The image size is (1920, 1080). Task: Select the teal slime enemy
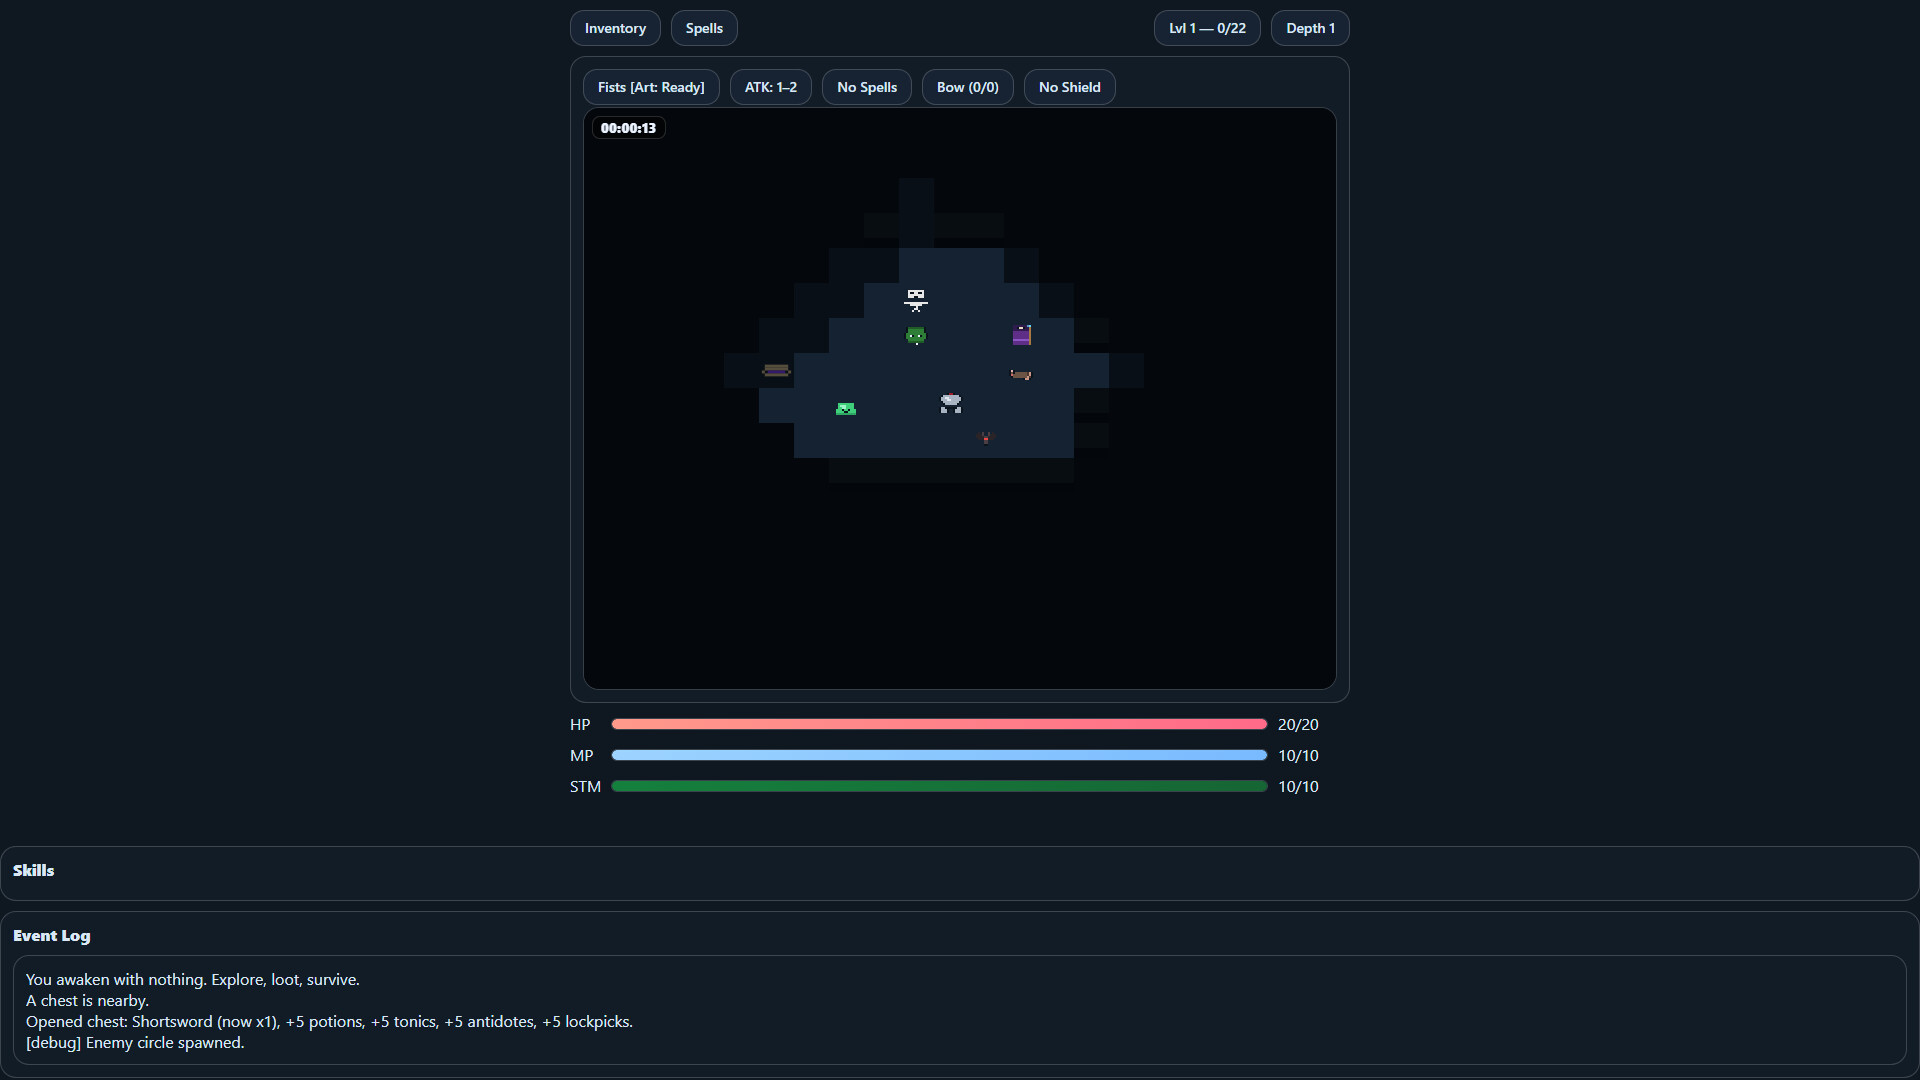845,408
